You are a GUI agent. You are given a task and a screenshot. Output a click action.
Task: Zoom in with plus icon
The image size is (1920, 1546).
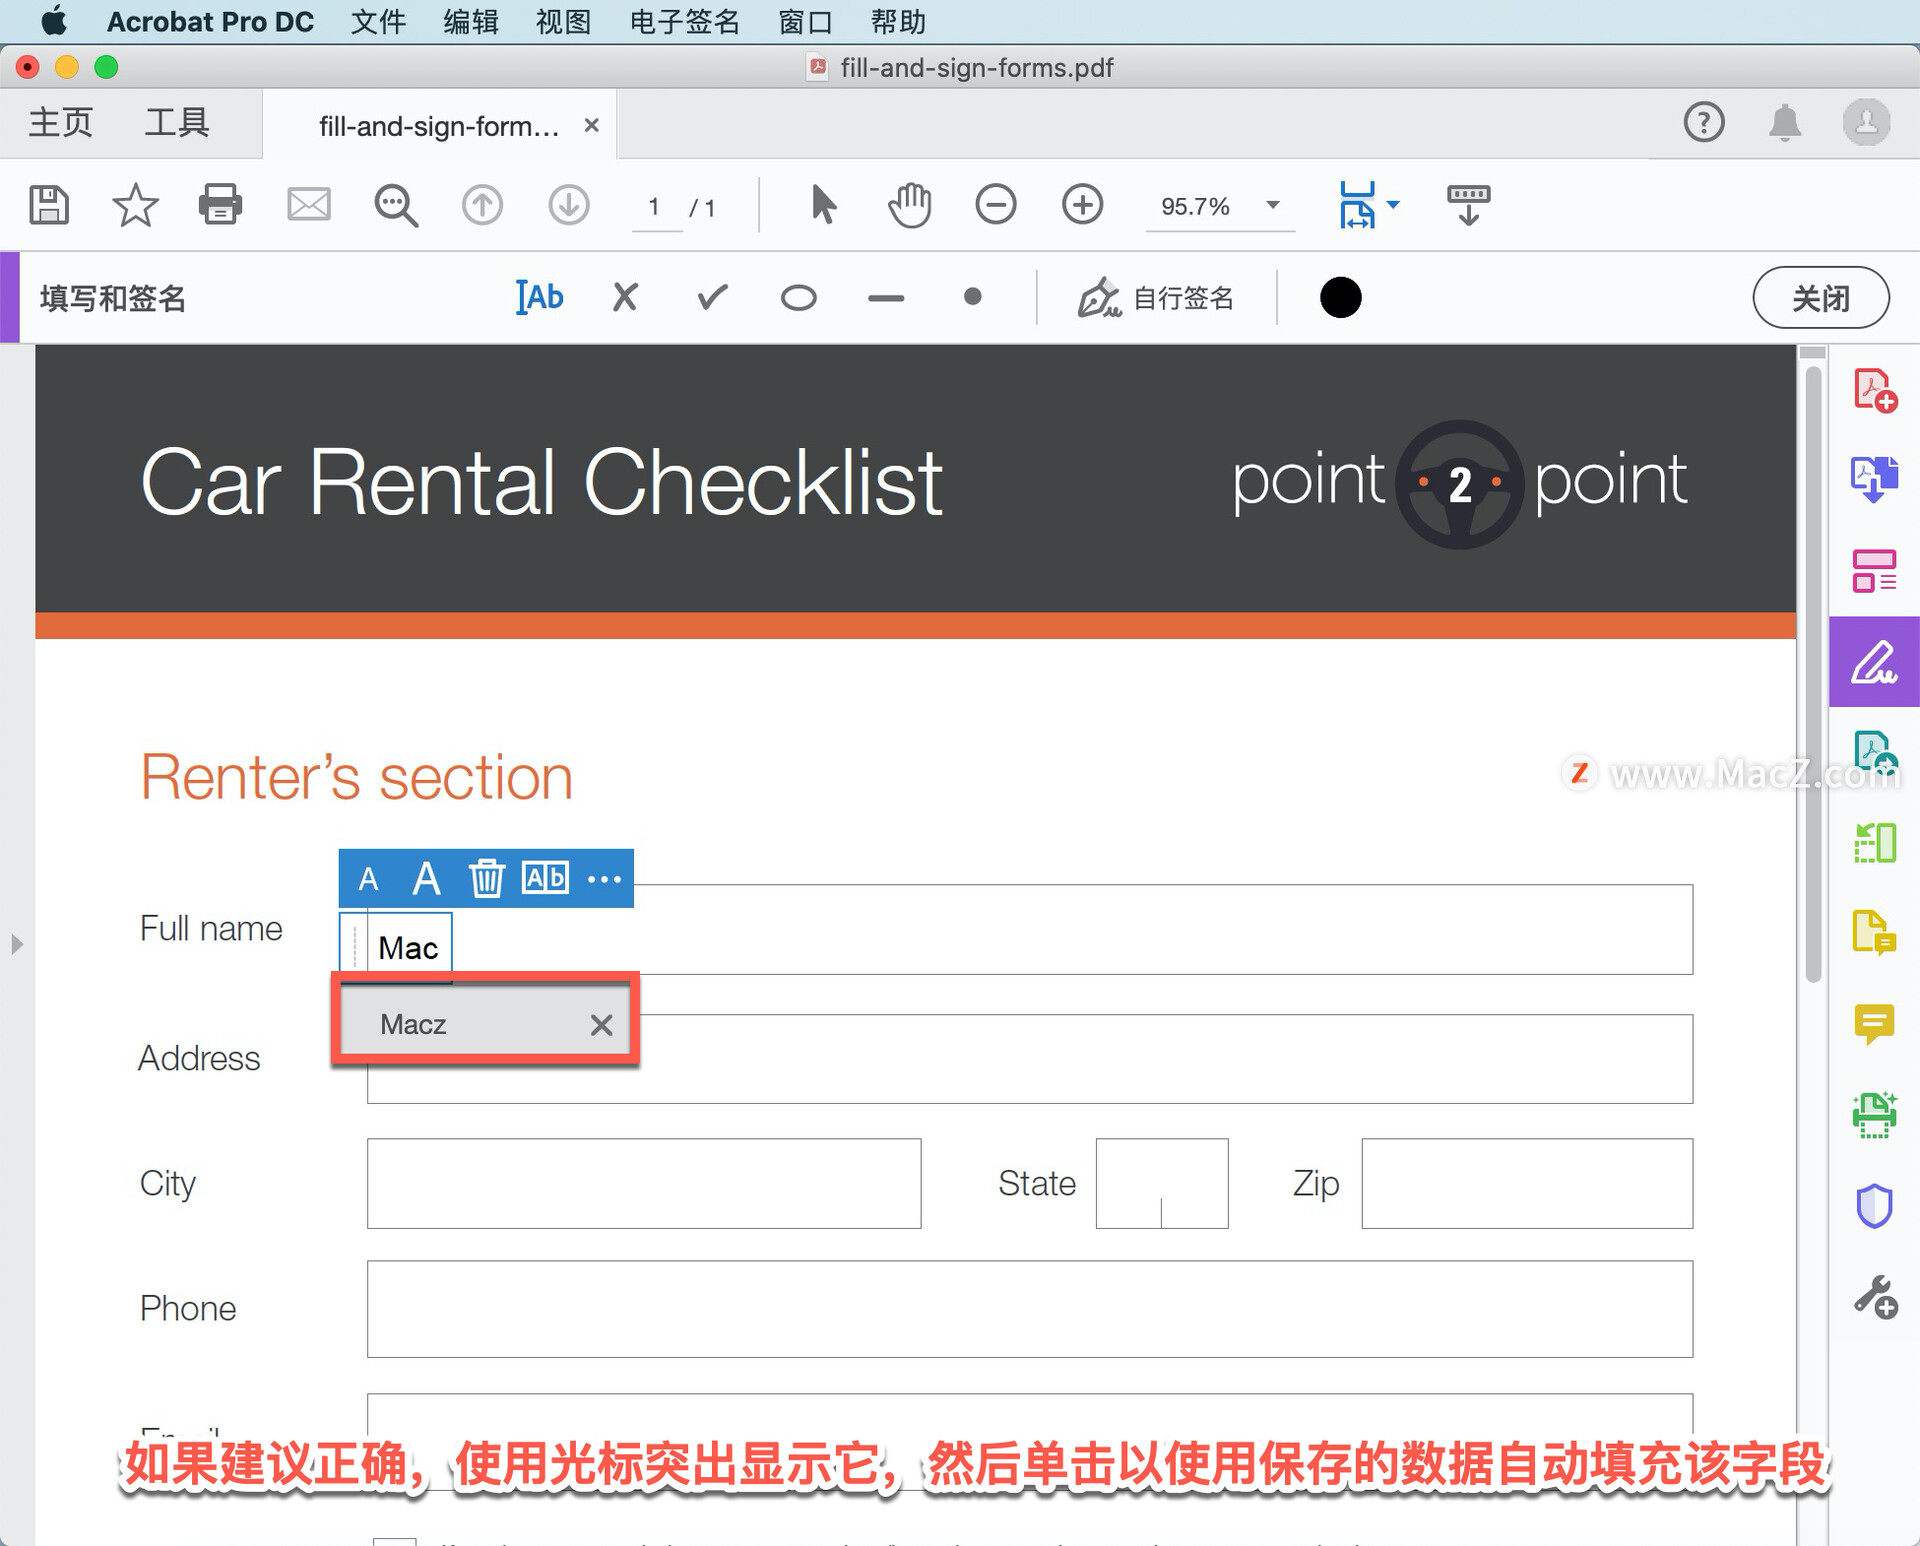point(1083,205)
